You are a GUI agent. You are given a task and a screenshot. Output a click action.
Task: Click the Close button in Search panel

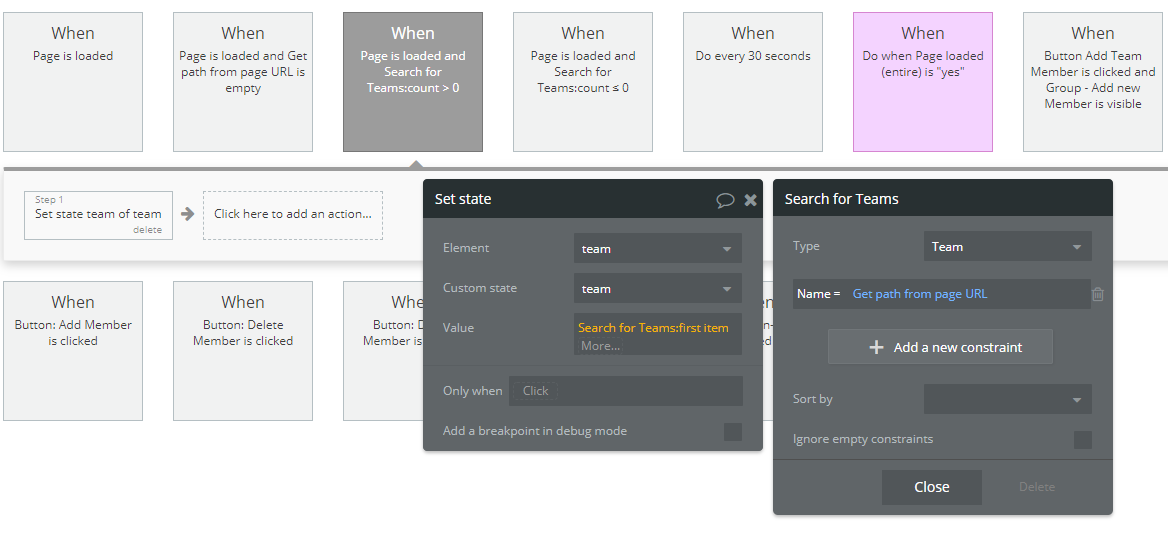click(x=931, y=487)
